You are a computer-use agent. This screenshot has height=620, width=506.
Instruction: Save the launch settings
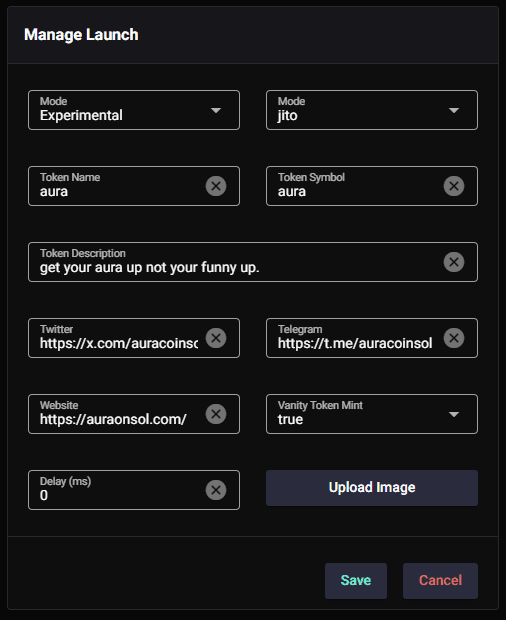point(356,580)
